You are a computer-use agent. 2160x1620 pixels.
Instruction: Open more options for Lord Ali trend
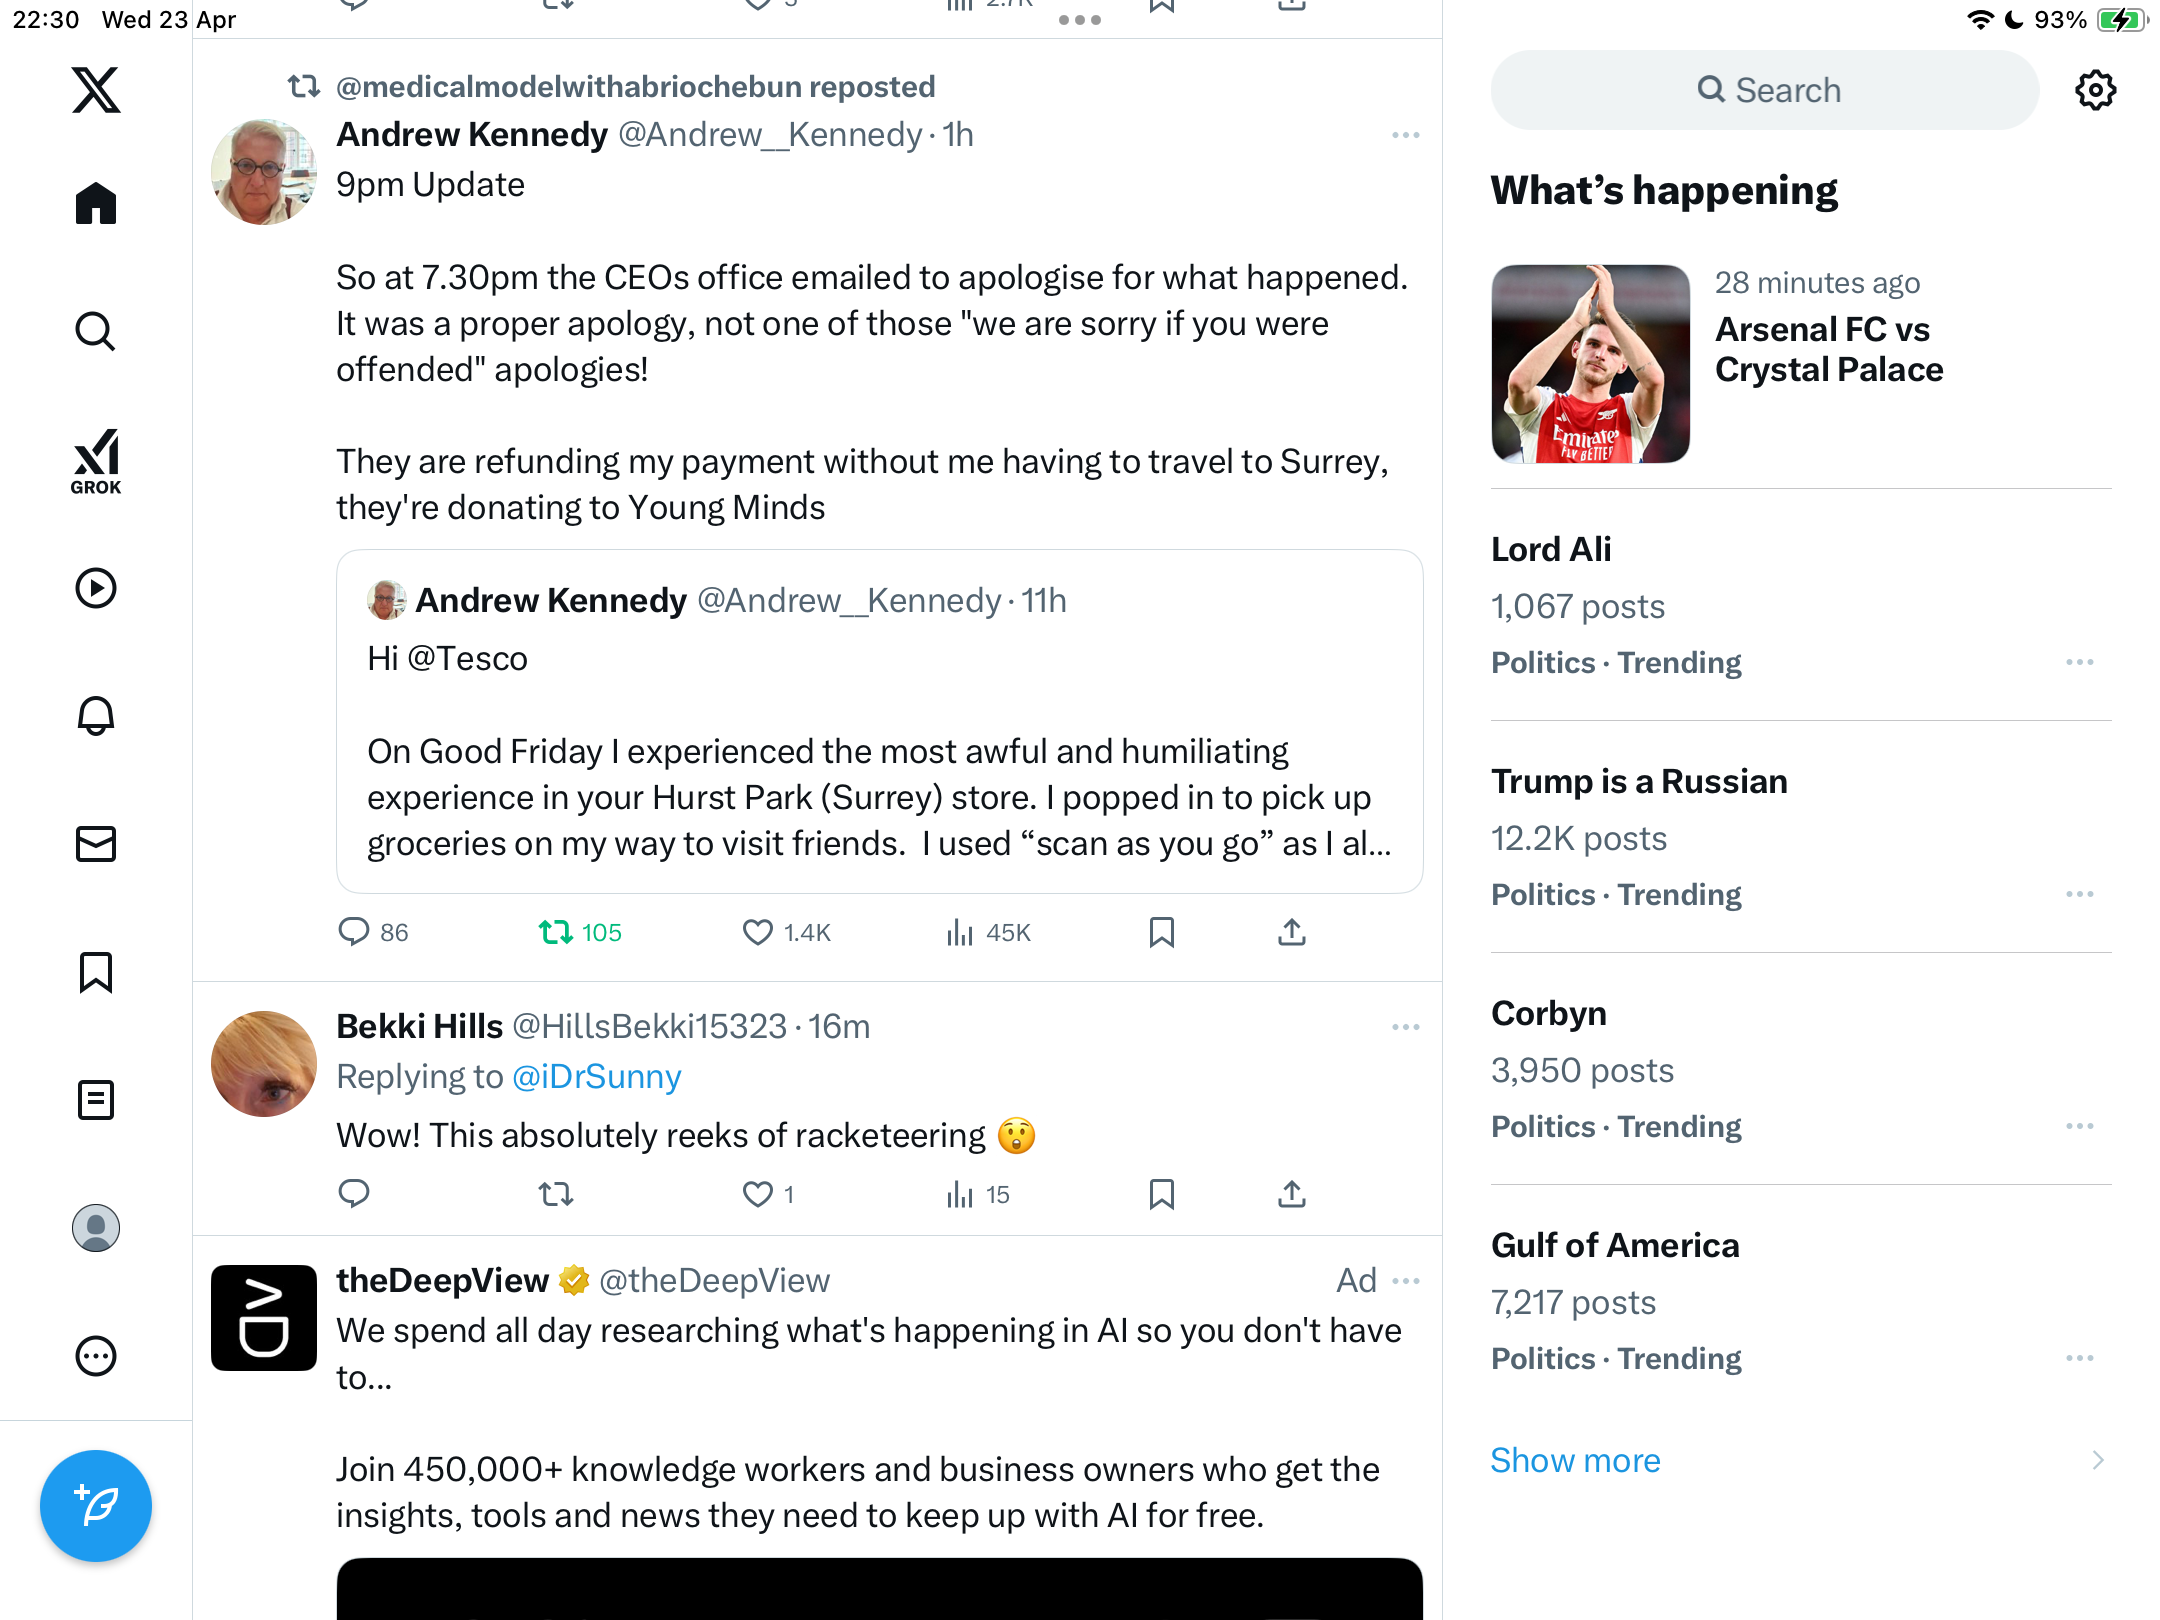2080,662
